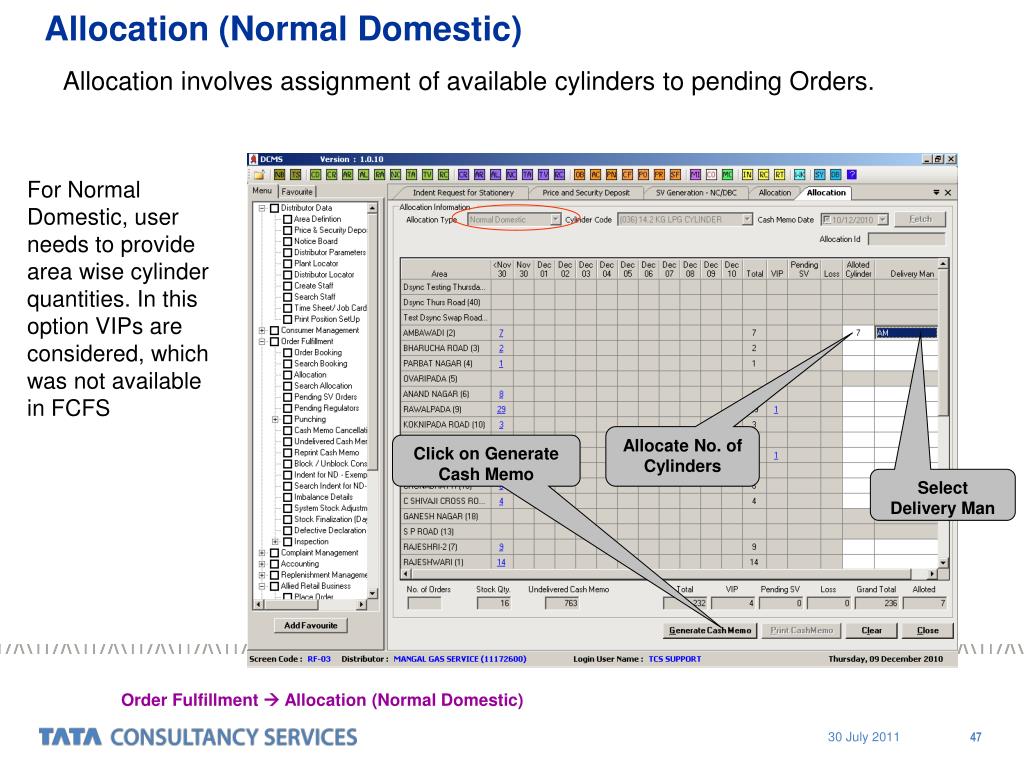
Task: Open the RAWALPADA pending orders link 29
Action: [x=501, y=409]
